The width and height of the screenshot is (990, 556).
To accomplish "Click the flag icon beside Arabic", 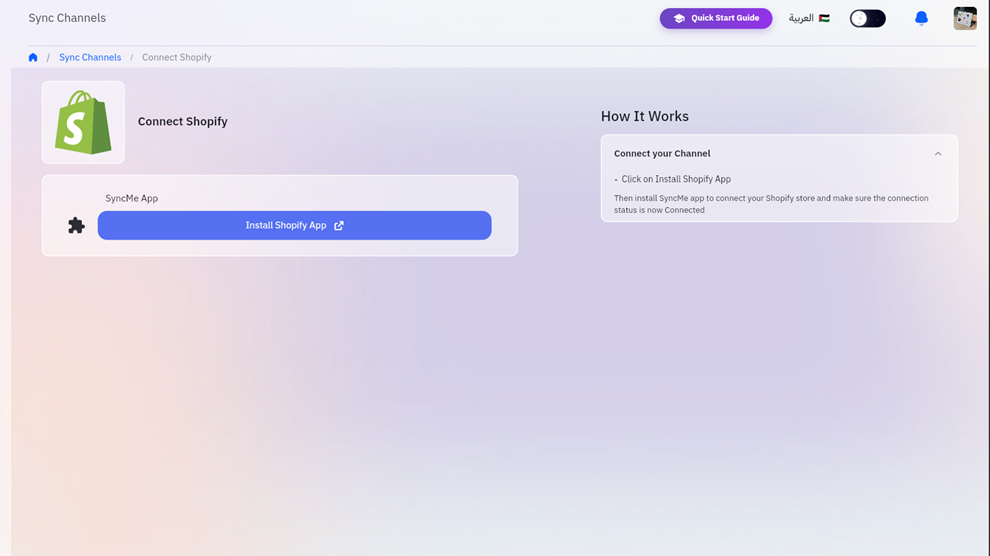I will click(824, 18).
